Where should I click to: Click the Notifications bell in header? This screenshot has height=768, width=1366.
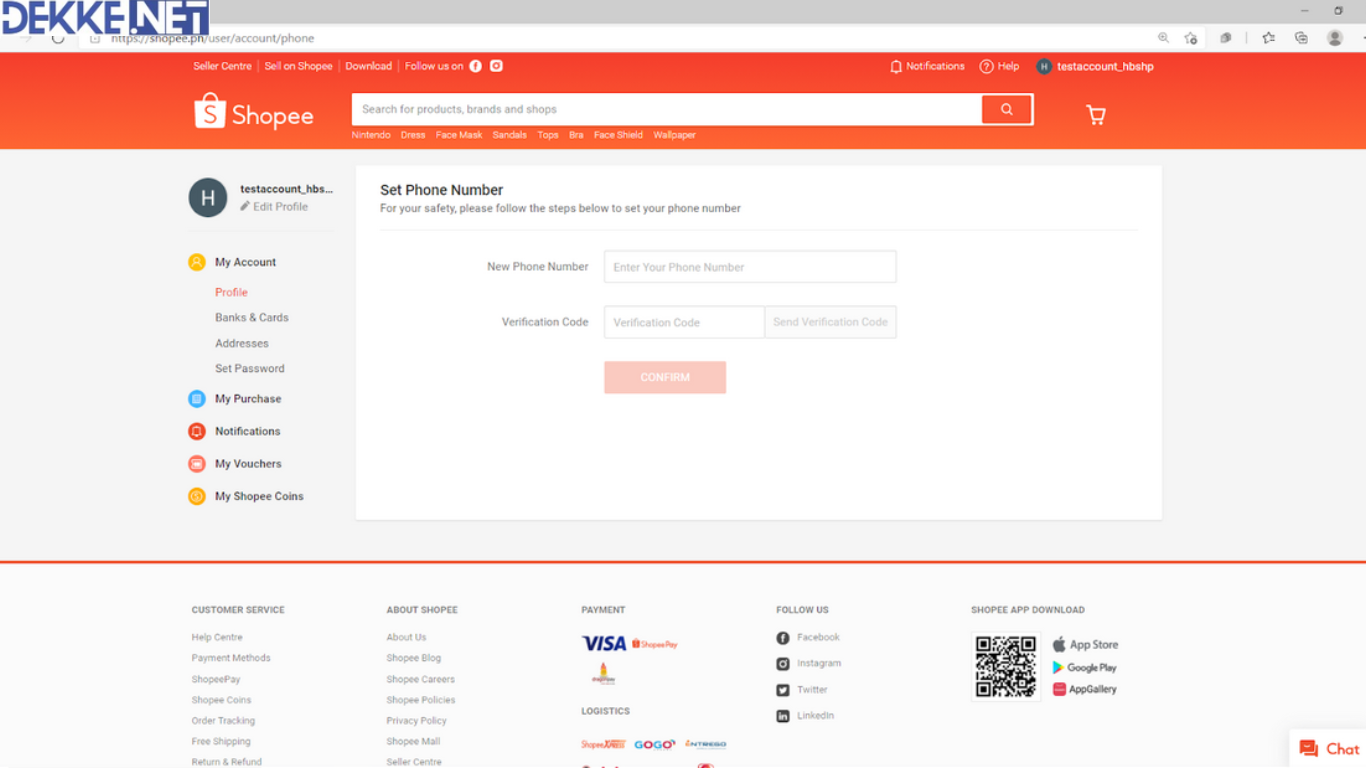[896, 67]
